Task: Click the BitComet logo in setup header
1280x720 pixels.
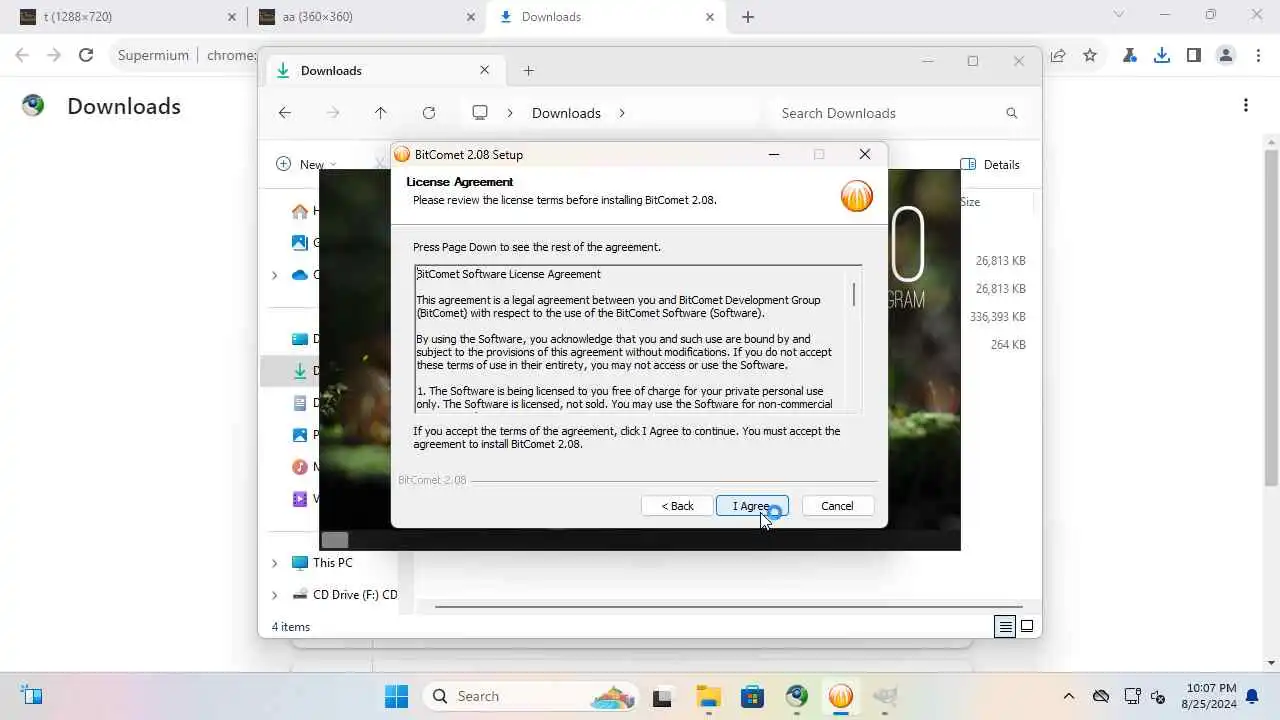Action: tap(857, 195)
